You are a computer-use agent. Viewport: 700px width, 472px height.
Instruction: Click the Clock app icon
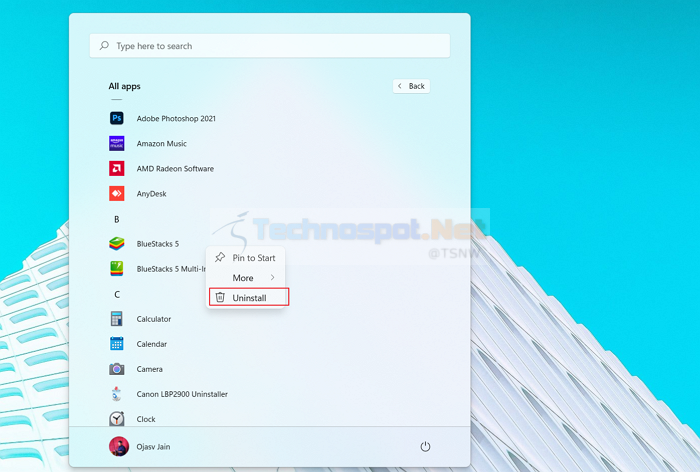click(117, 418)
